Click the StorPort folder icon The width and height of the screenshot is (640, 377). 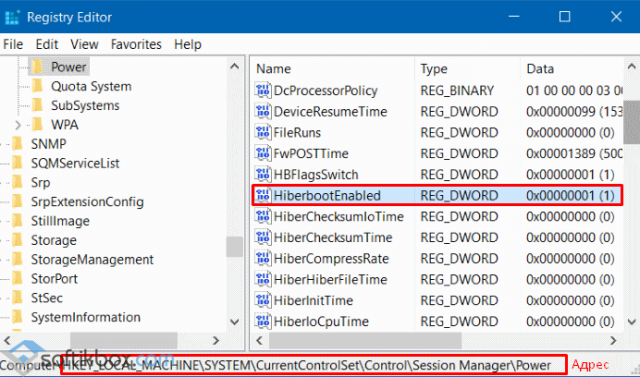coord(18,278)
